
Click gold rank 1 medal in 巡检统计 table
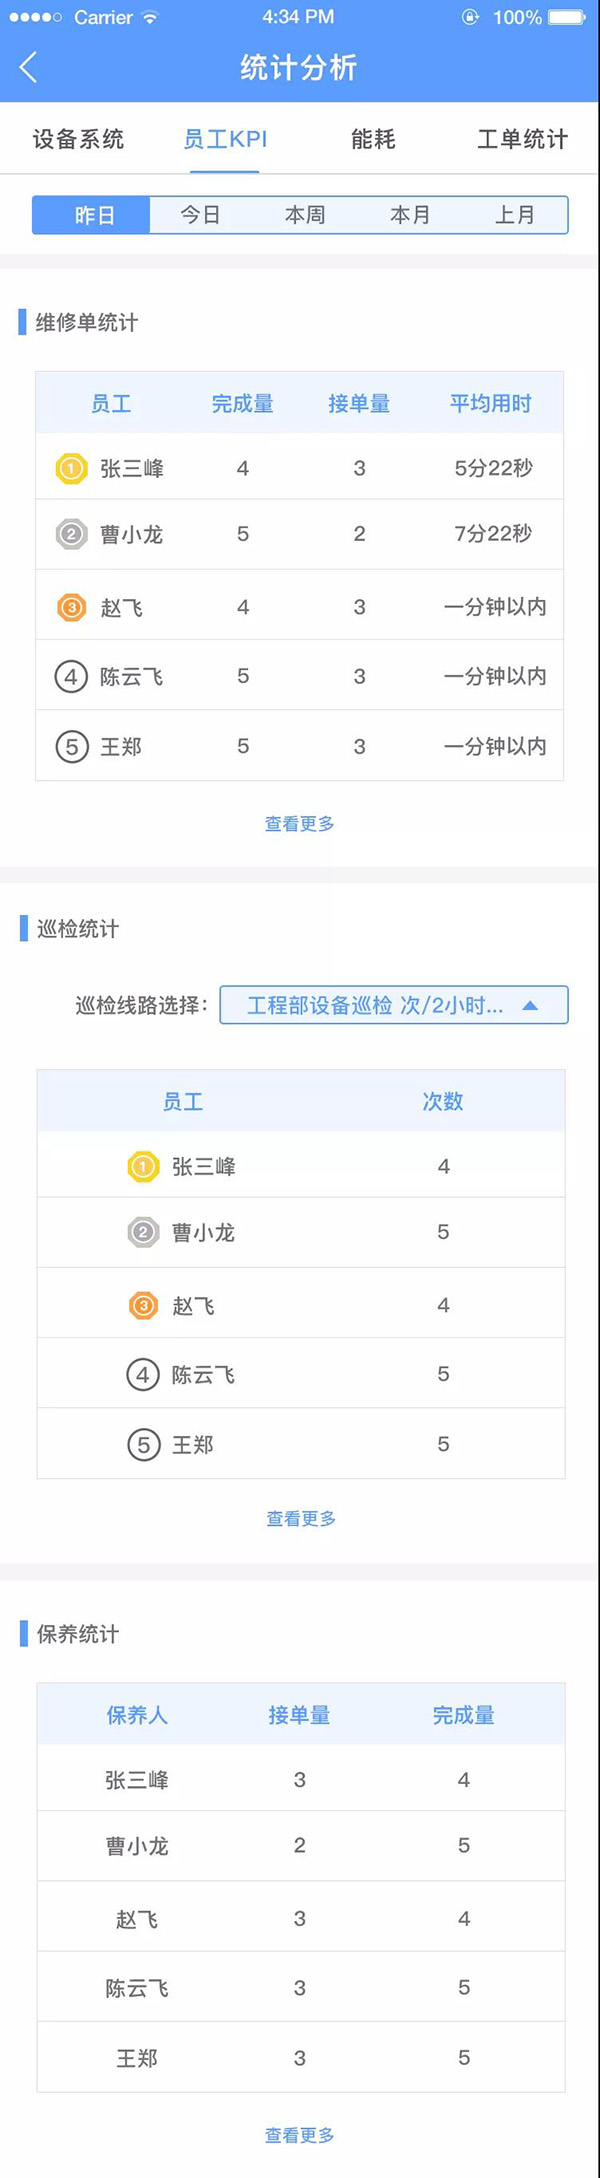click(143, 1166)
